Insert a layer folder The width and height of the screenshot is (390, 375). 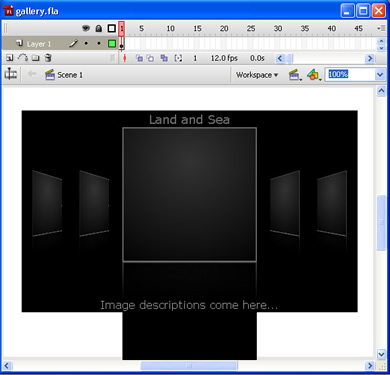pos(36,58)
